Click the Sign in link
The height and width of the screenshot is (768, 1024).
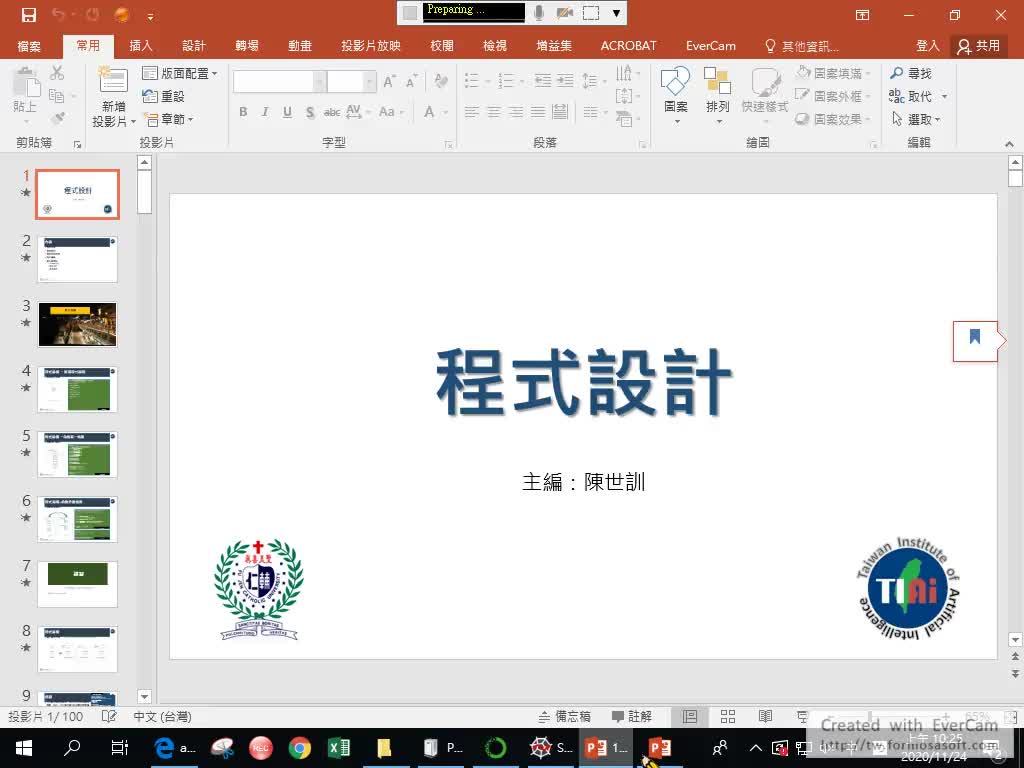coord(927,46)
